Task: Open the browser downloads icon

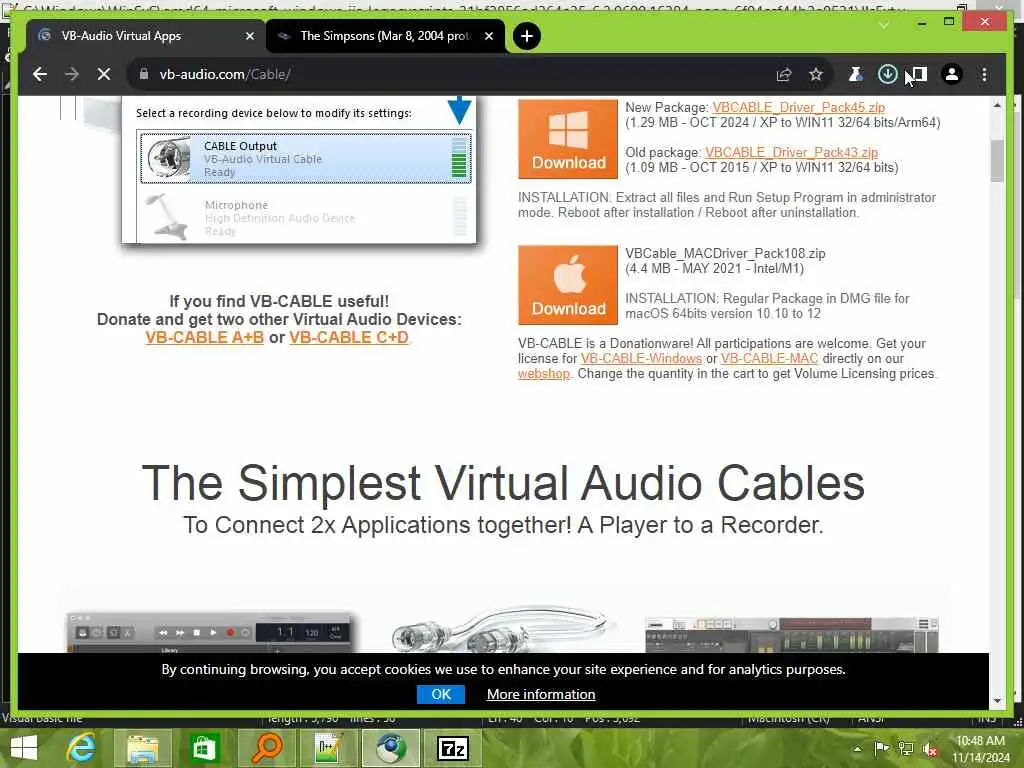Action: point(887,74)
